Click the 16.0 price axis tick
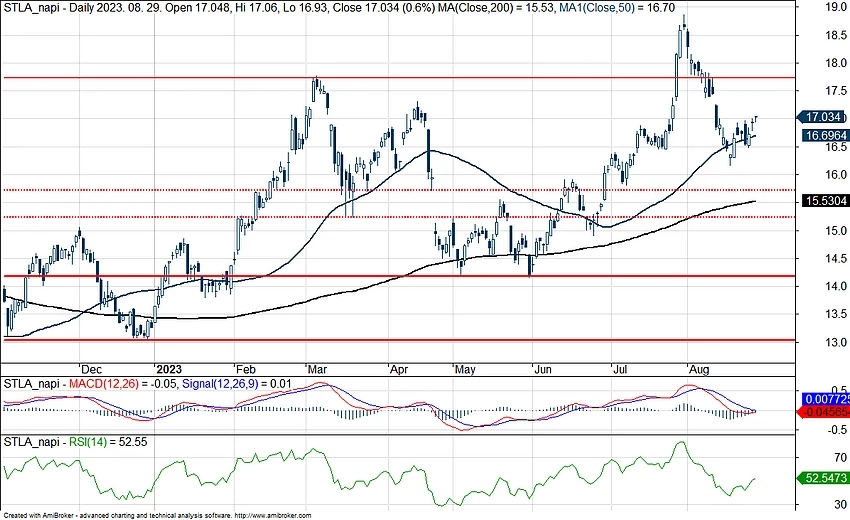This screenshot has height=520, width=850. coord(836,175)
